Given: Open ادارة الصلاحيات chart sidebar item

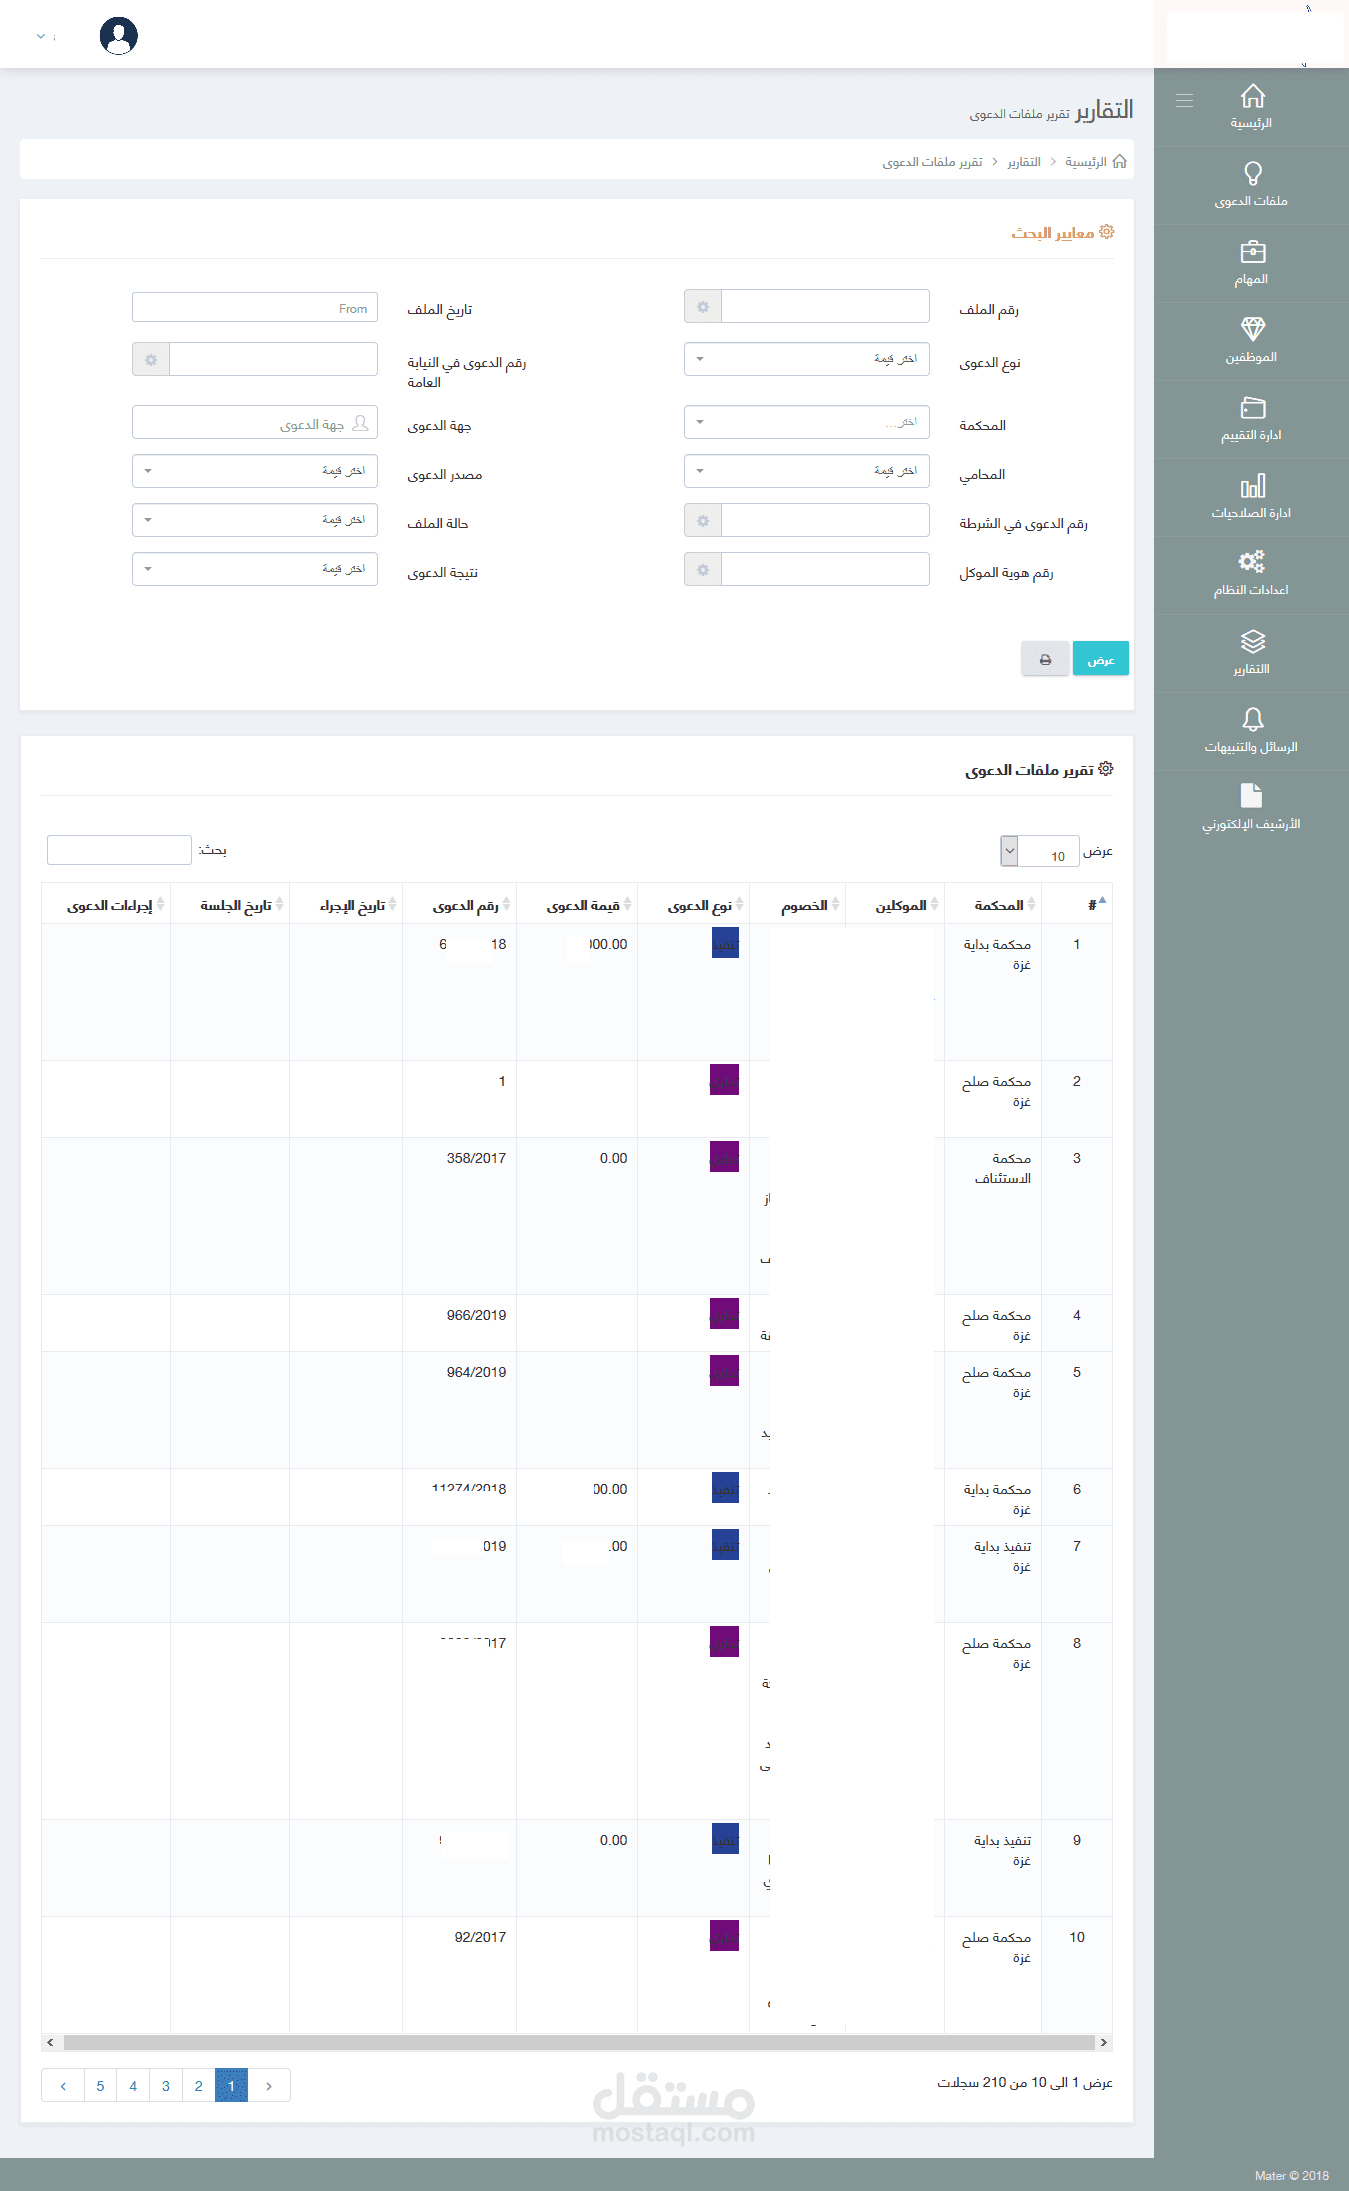Looking at the screenshot, I should click(1252, 498).
